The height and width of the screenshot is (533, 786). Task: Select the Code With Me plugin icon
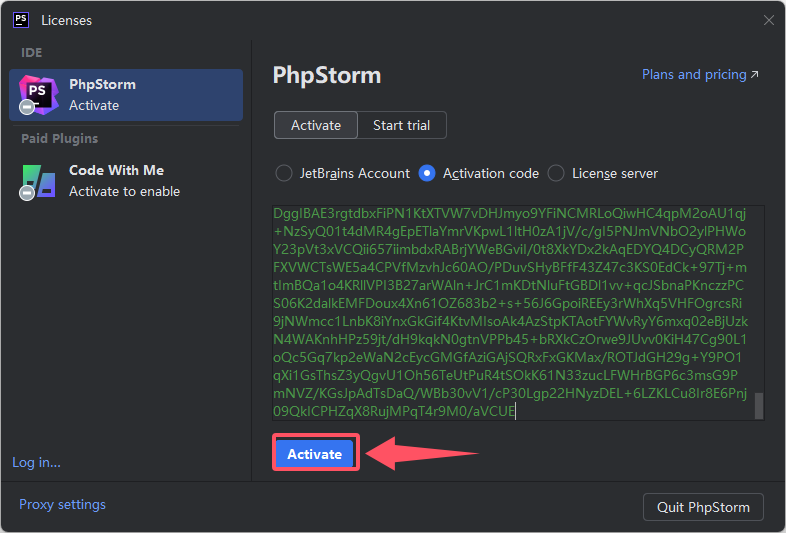[38, 182]
